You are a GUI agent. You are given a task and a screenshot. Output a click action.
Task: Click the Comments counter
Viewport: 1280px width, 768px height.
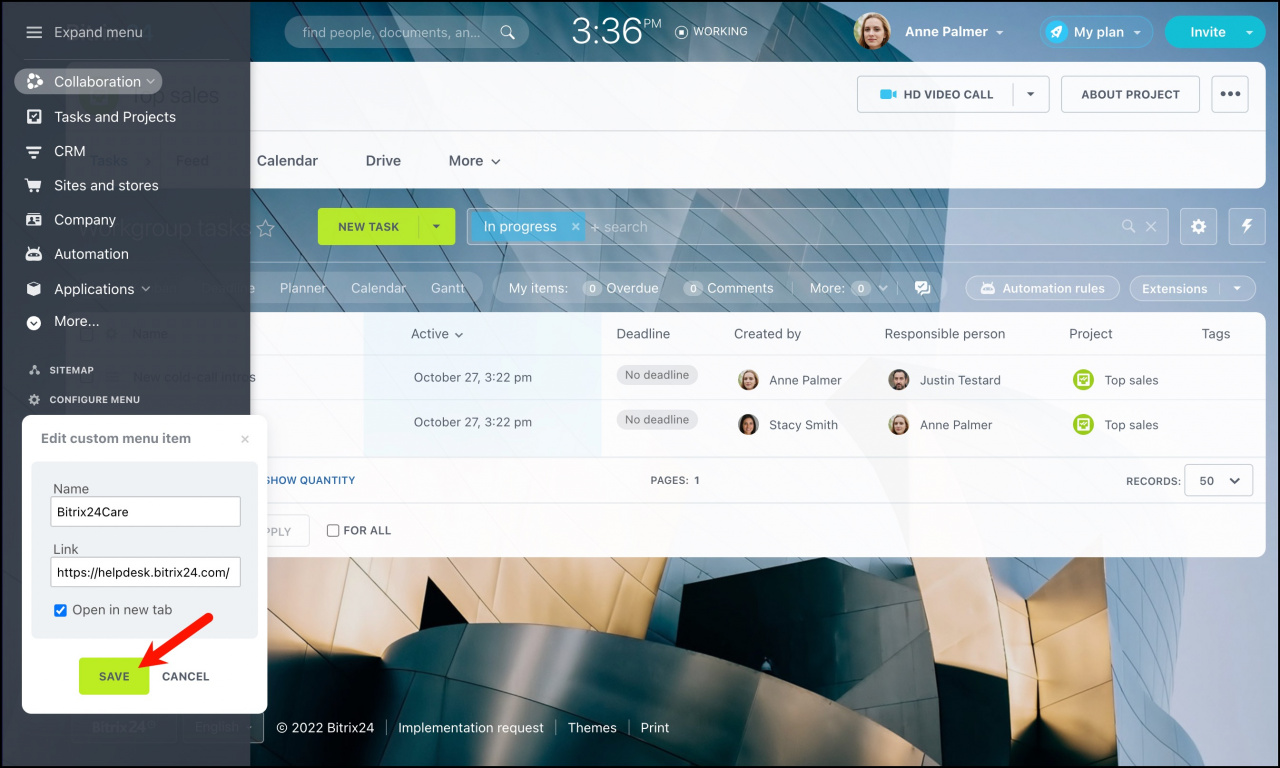coord(729,288)
